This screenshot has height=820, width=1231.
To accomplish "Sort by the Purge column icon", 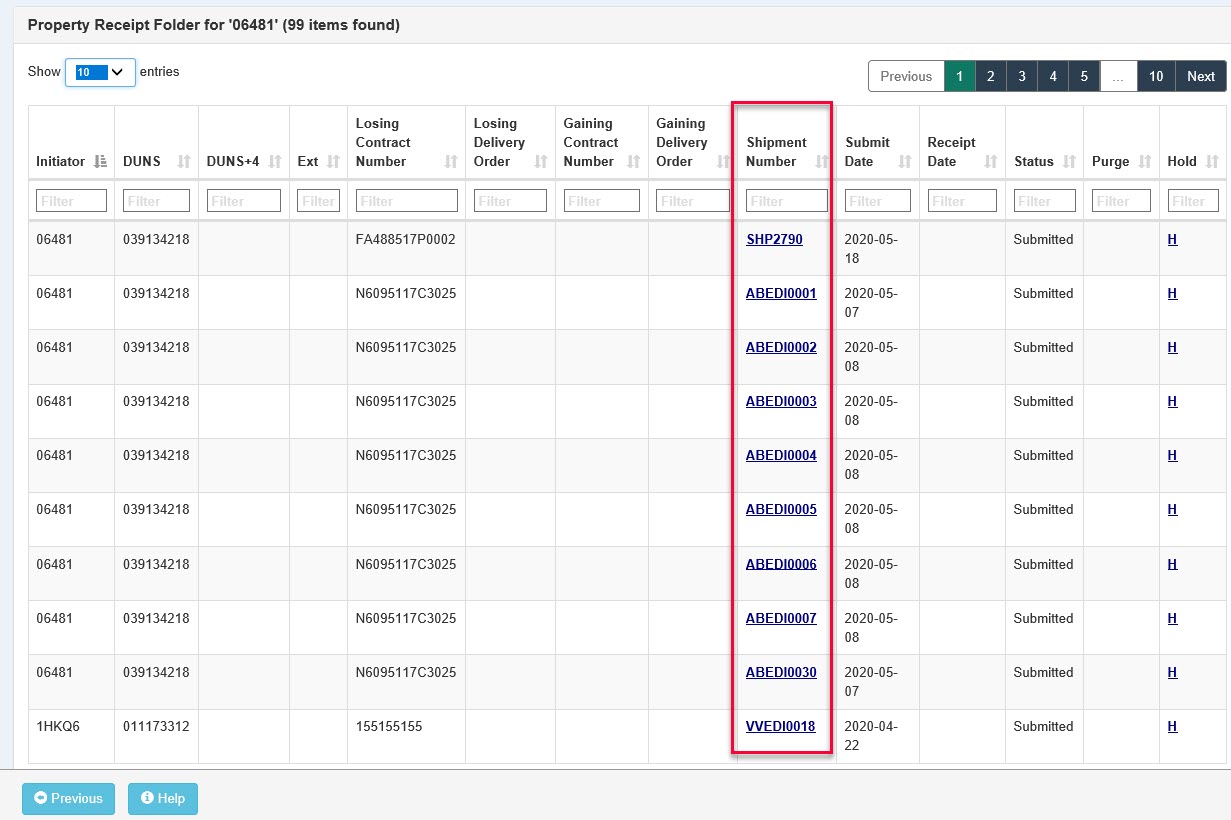I will [1145, 162].
